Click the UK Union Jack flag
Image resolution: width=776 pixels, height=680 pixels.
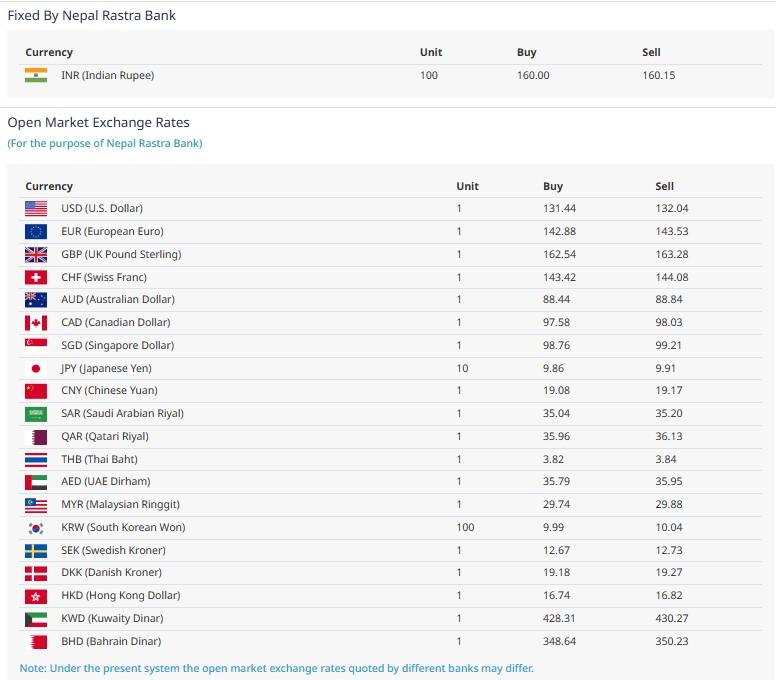[x=36, y=254]
